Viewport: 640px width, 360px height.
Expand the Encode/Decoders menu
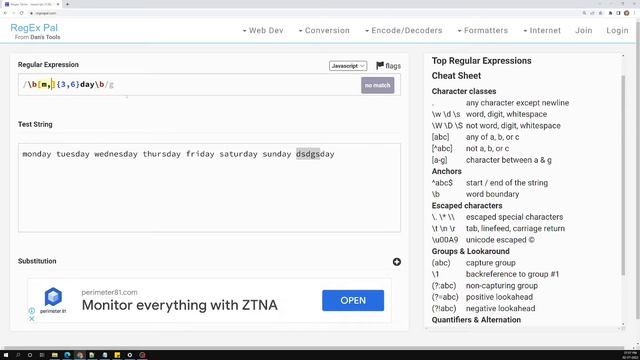point(403,31)
